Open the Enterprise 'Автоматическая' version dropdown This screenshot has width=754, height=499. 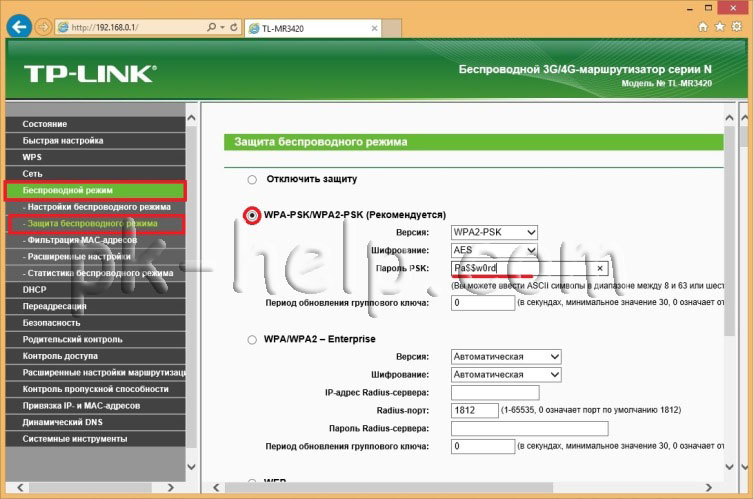[506, 357]
